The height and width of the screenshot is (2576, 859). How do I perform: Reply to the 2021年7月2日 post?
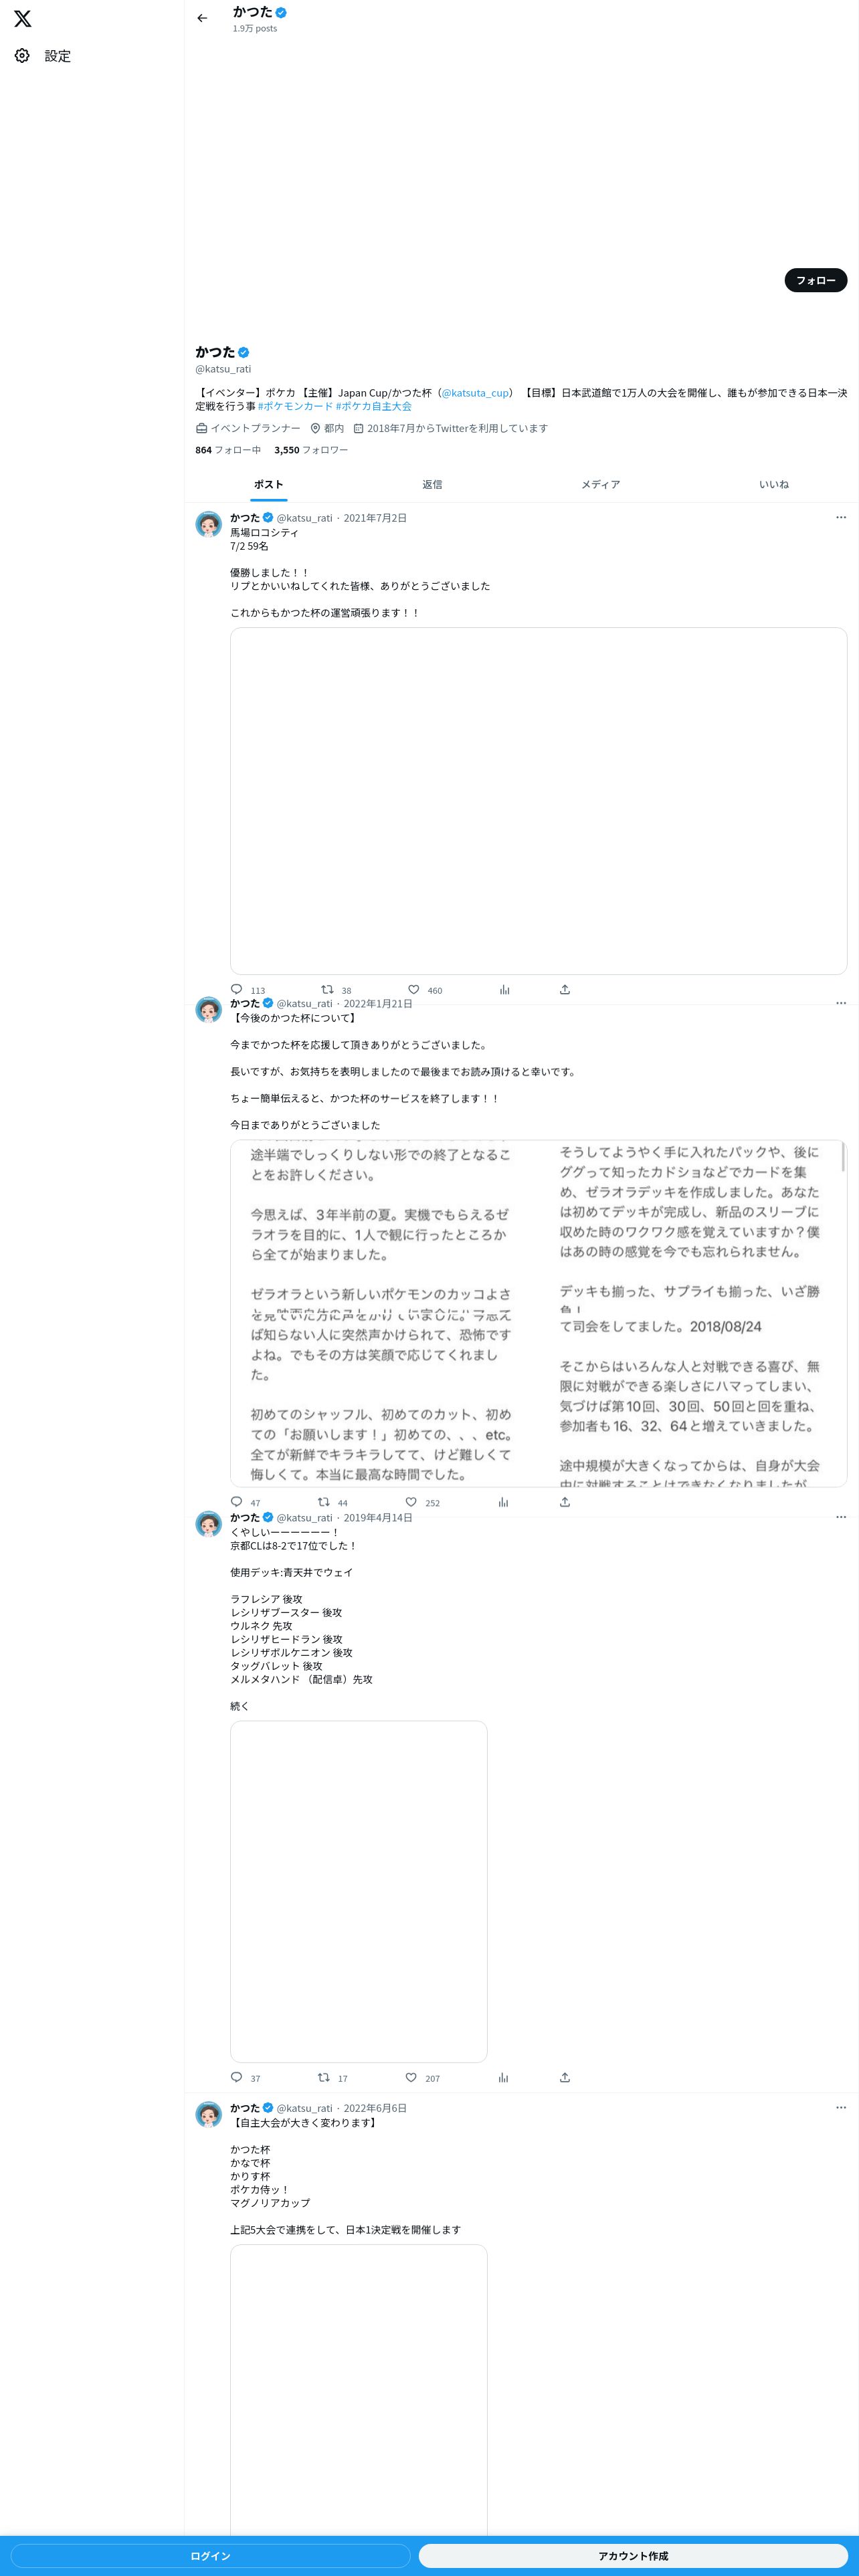tap(237, 989)
